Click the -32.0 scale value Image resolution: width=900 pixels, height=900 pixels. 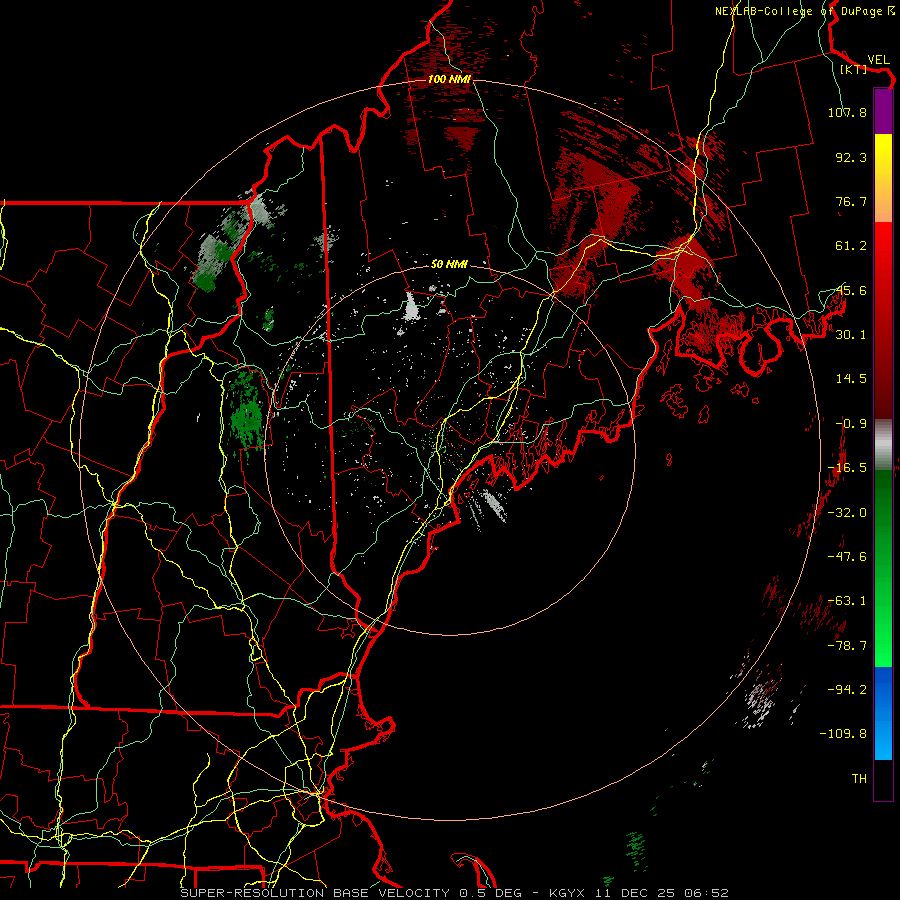pyautogui.click(x=847, y=513)
